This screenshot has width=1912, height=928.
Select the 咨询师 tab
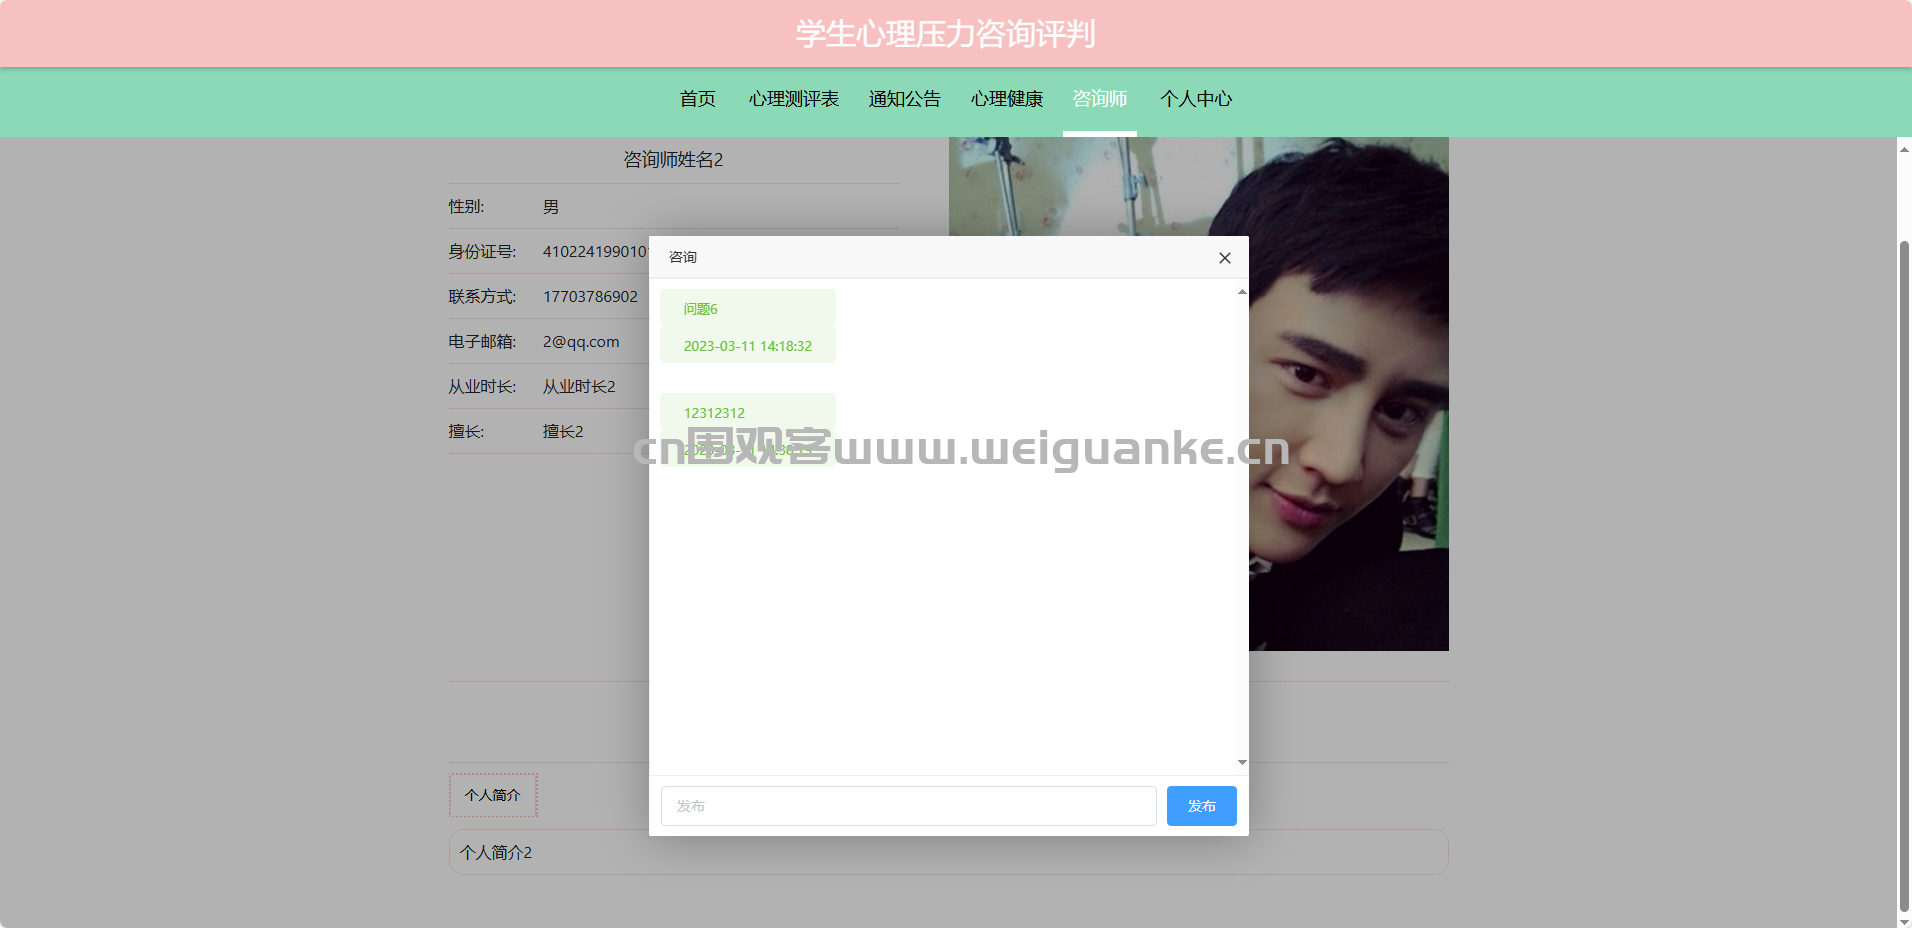pos(1100,99)
